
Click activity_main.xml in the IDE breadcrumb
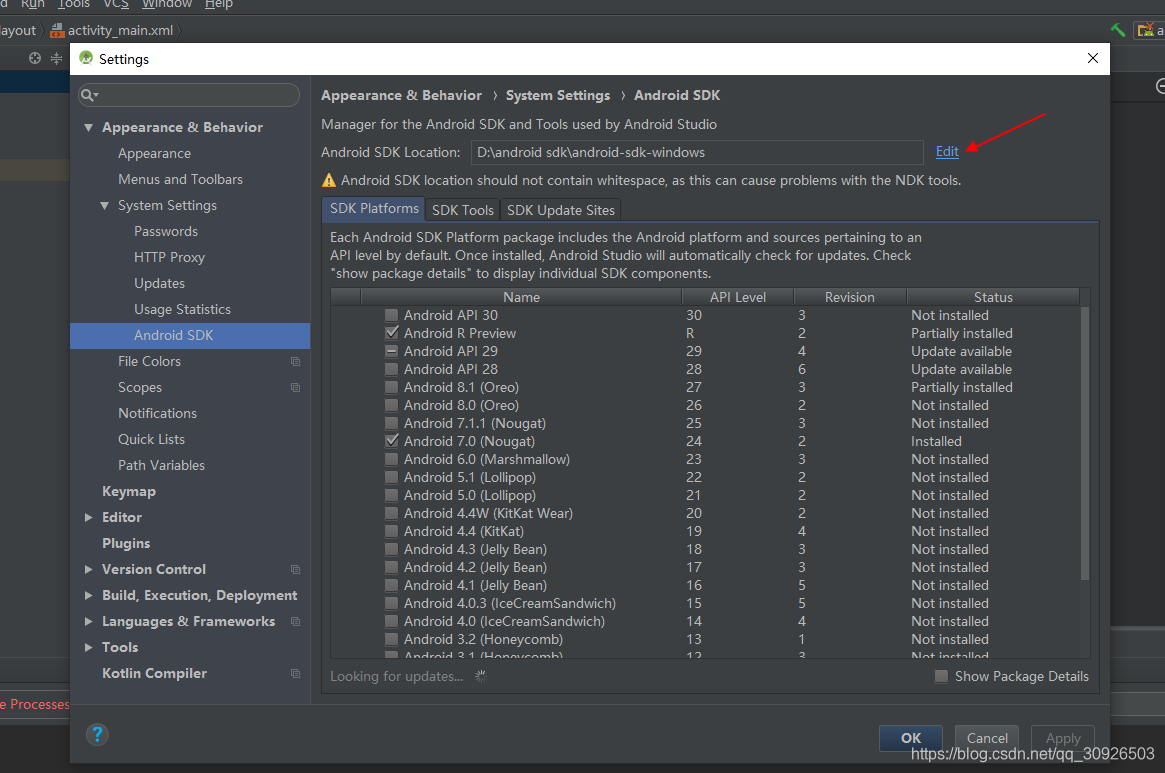pyautogui.click(x=120, y=30)
